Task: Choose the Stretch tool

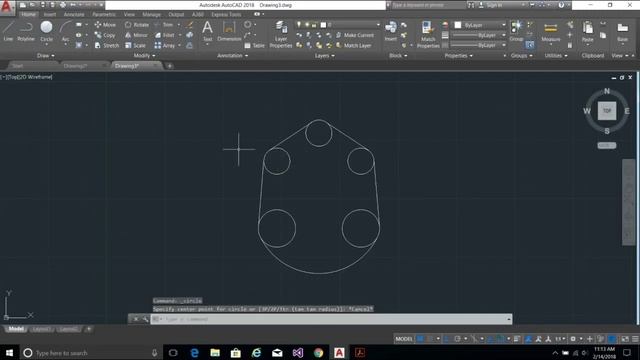Action: pyautogui.click(x=106, y=45)
